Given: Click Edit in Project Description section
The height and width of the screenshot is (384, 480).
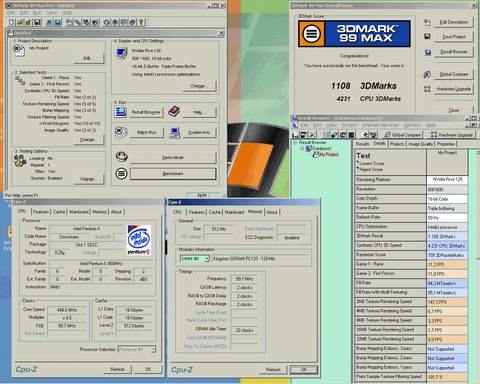Looking at the screenshot, I should coord(88,58).
